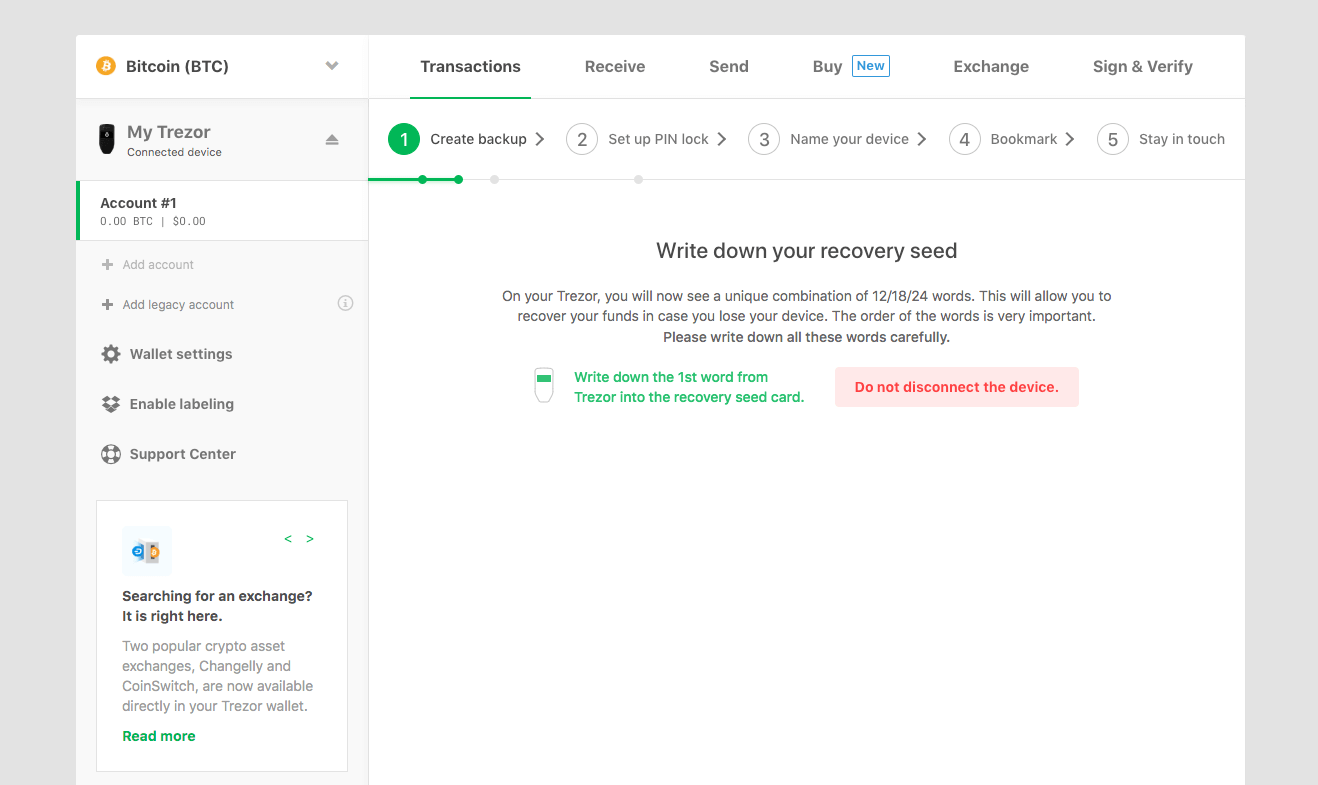Click the Add legacy account label
The height and width of the screenshot is (785, 1318).
pos(178,305)
